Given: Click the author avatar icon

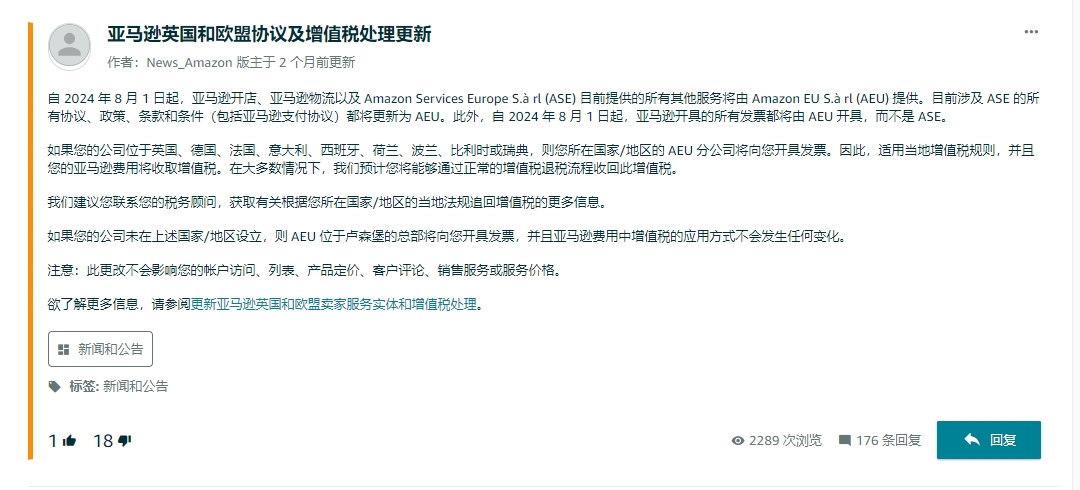Looking at the screenshot, I should (x=69, y=46).
